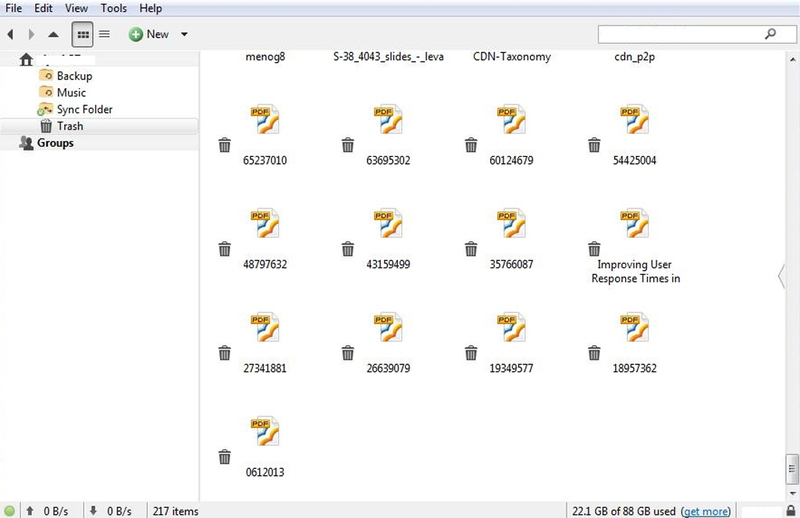This screenshot has width=800, height=518.
Task: Open the Backup folder in sidebar
Action: (66, 76)
